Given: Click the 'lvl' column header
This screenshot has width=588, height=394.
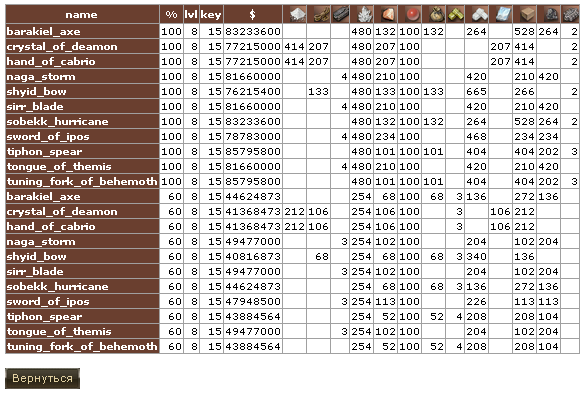Looking at the screenshot, I should pyautogui.click(x=191, y=14).
